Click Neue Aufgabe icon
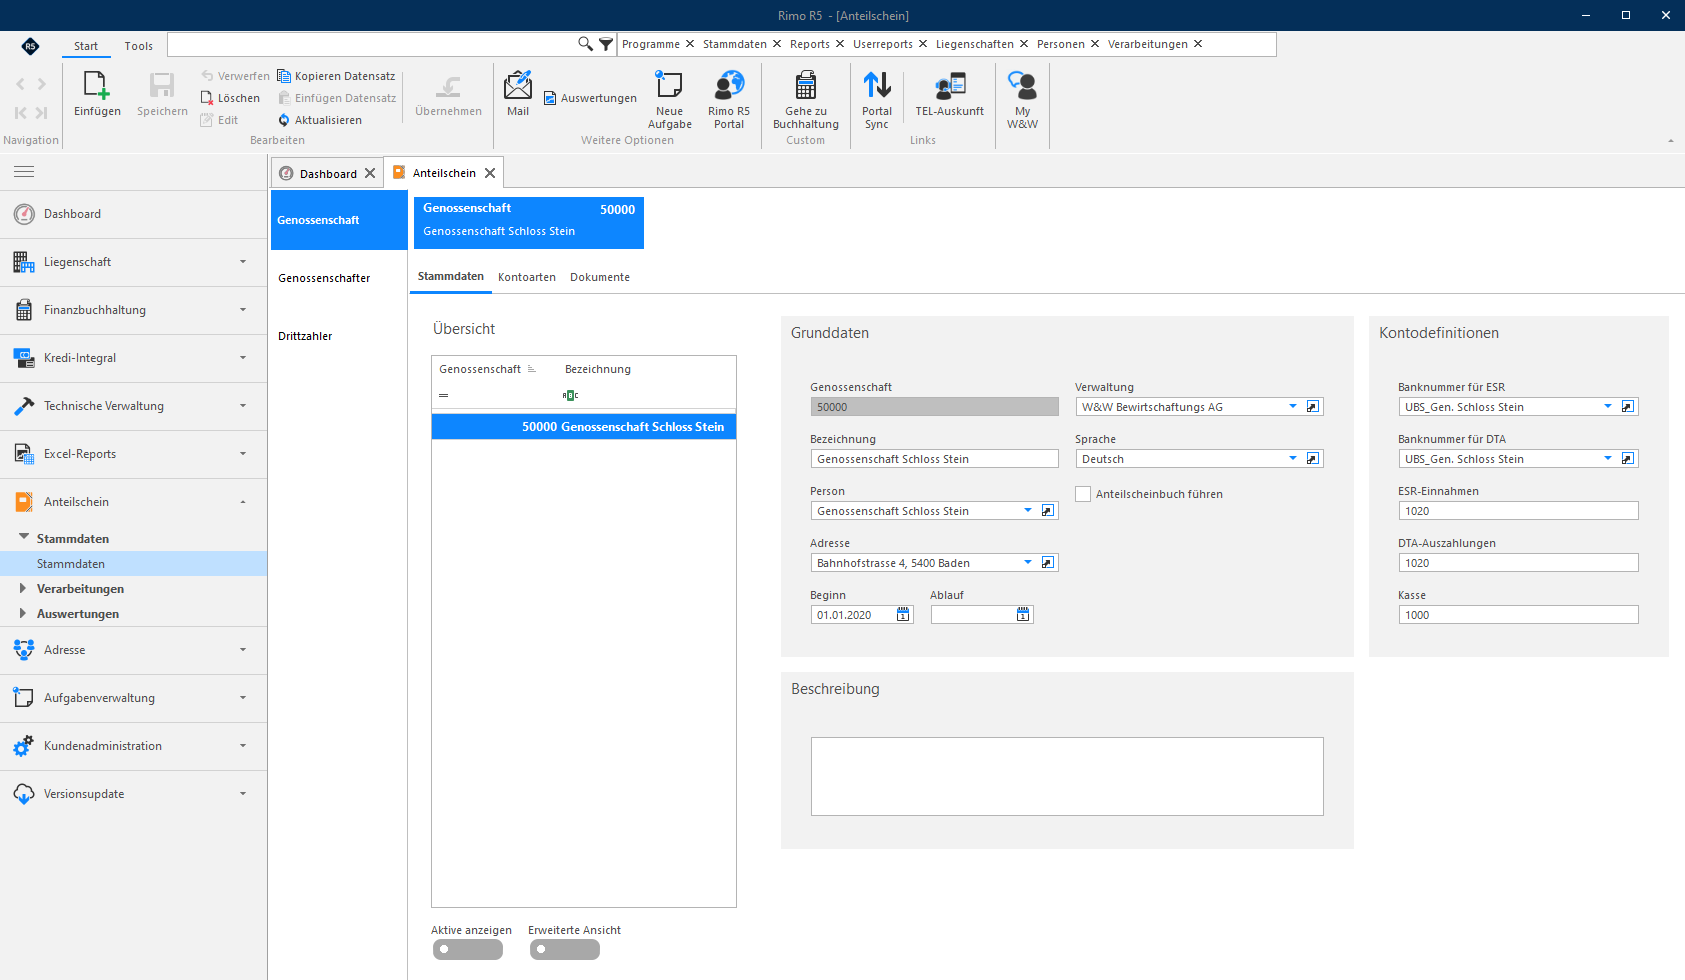1685x980 pixels. 669,85
